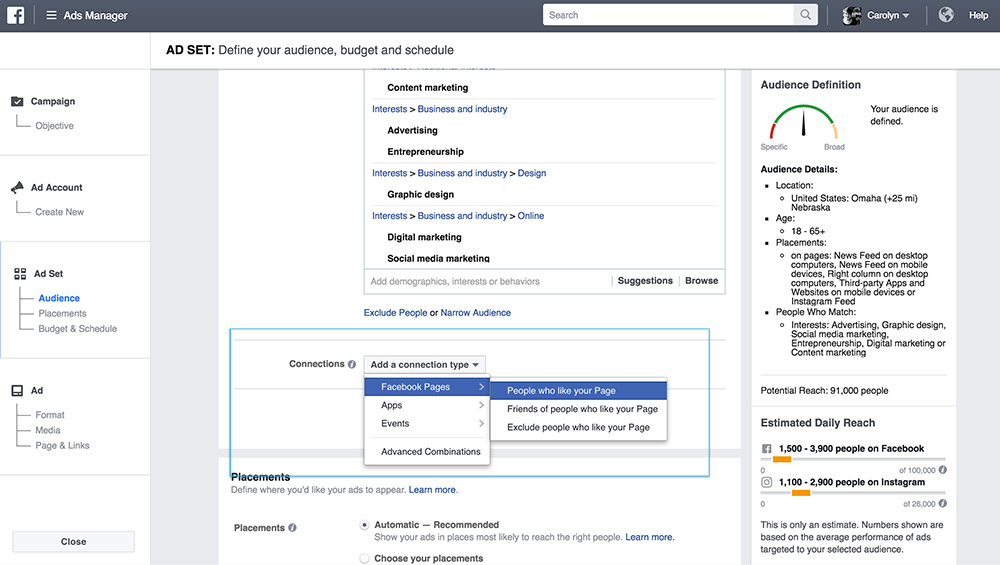Click the top Search field
This screenshot has height=565, width=1000.
(668, 15)
